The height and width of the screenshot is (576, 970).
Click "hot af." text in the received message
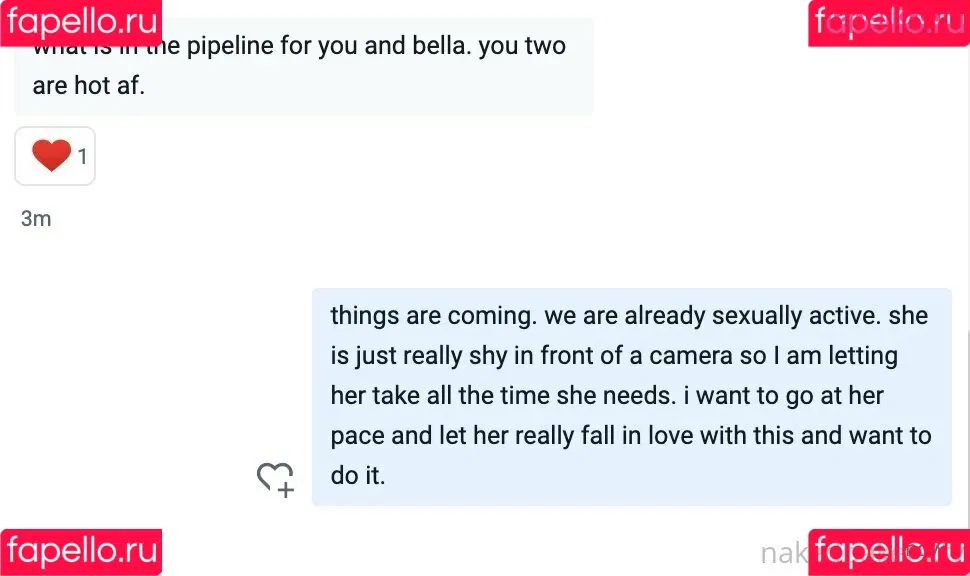tap(109, 85)
